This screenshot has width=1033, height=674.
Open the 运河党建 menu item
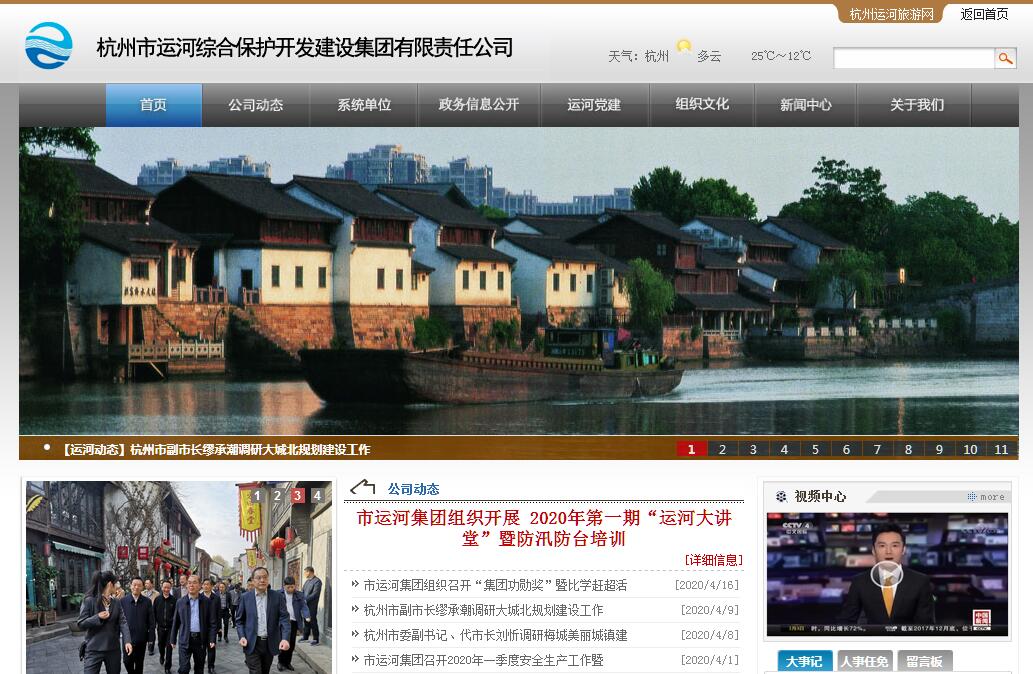coord(594,105)
